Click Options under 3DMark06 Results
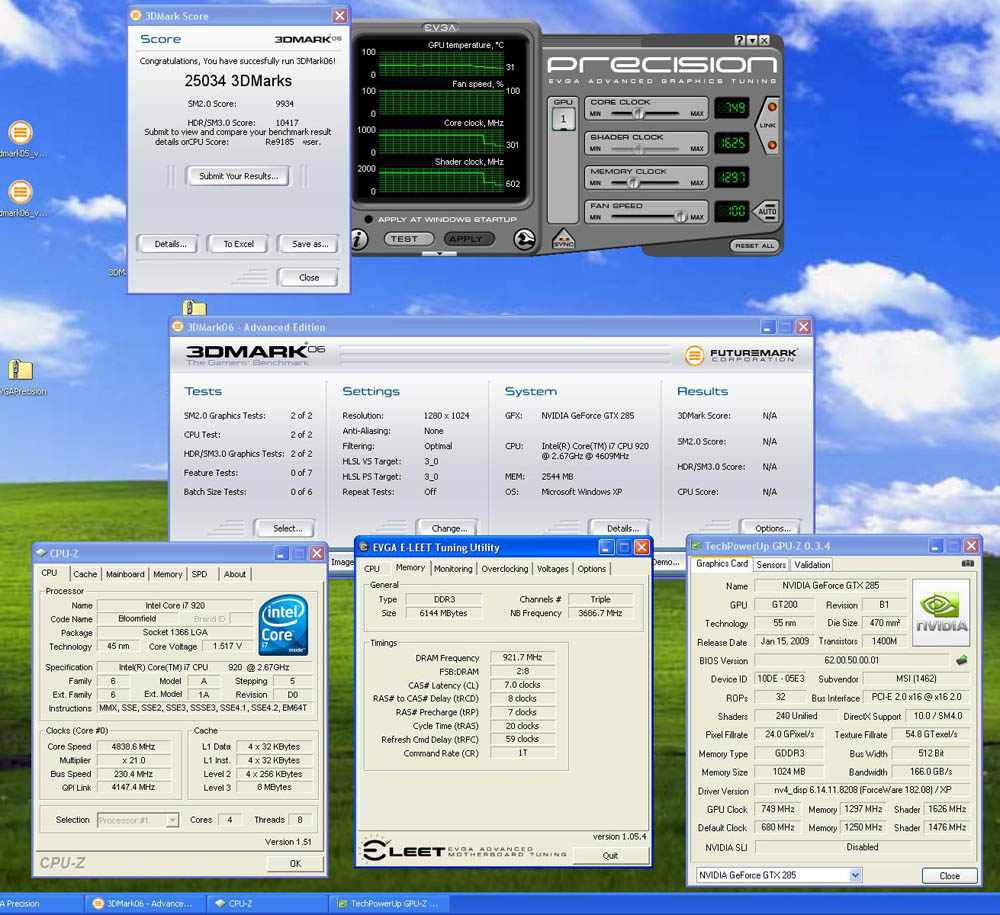 (772, 528)
